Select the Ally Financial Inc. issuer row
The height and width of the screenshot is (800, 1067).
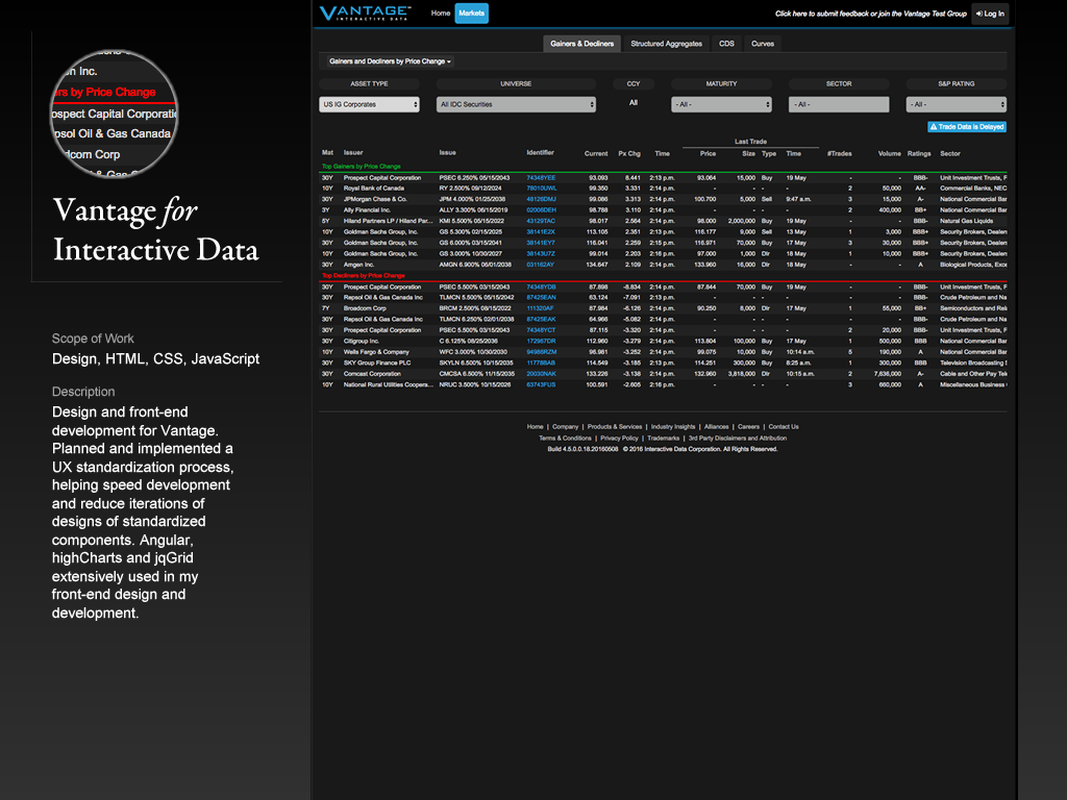point(663,210)
